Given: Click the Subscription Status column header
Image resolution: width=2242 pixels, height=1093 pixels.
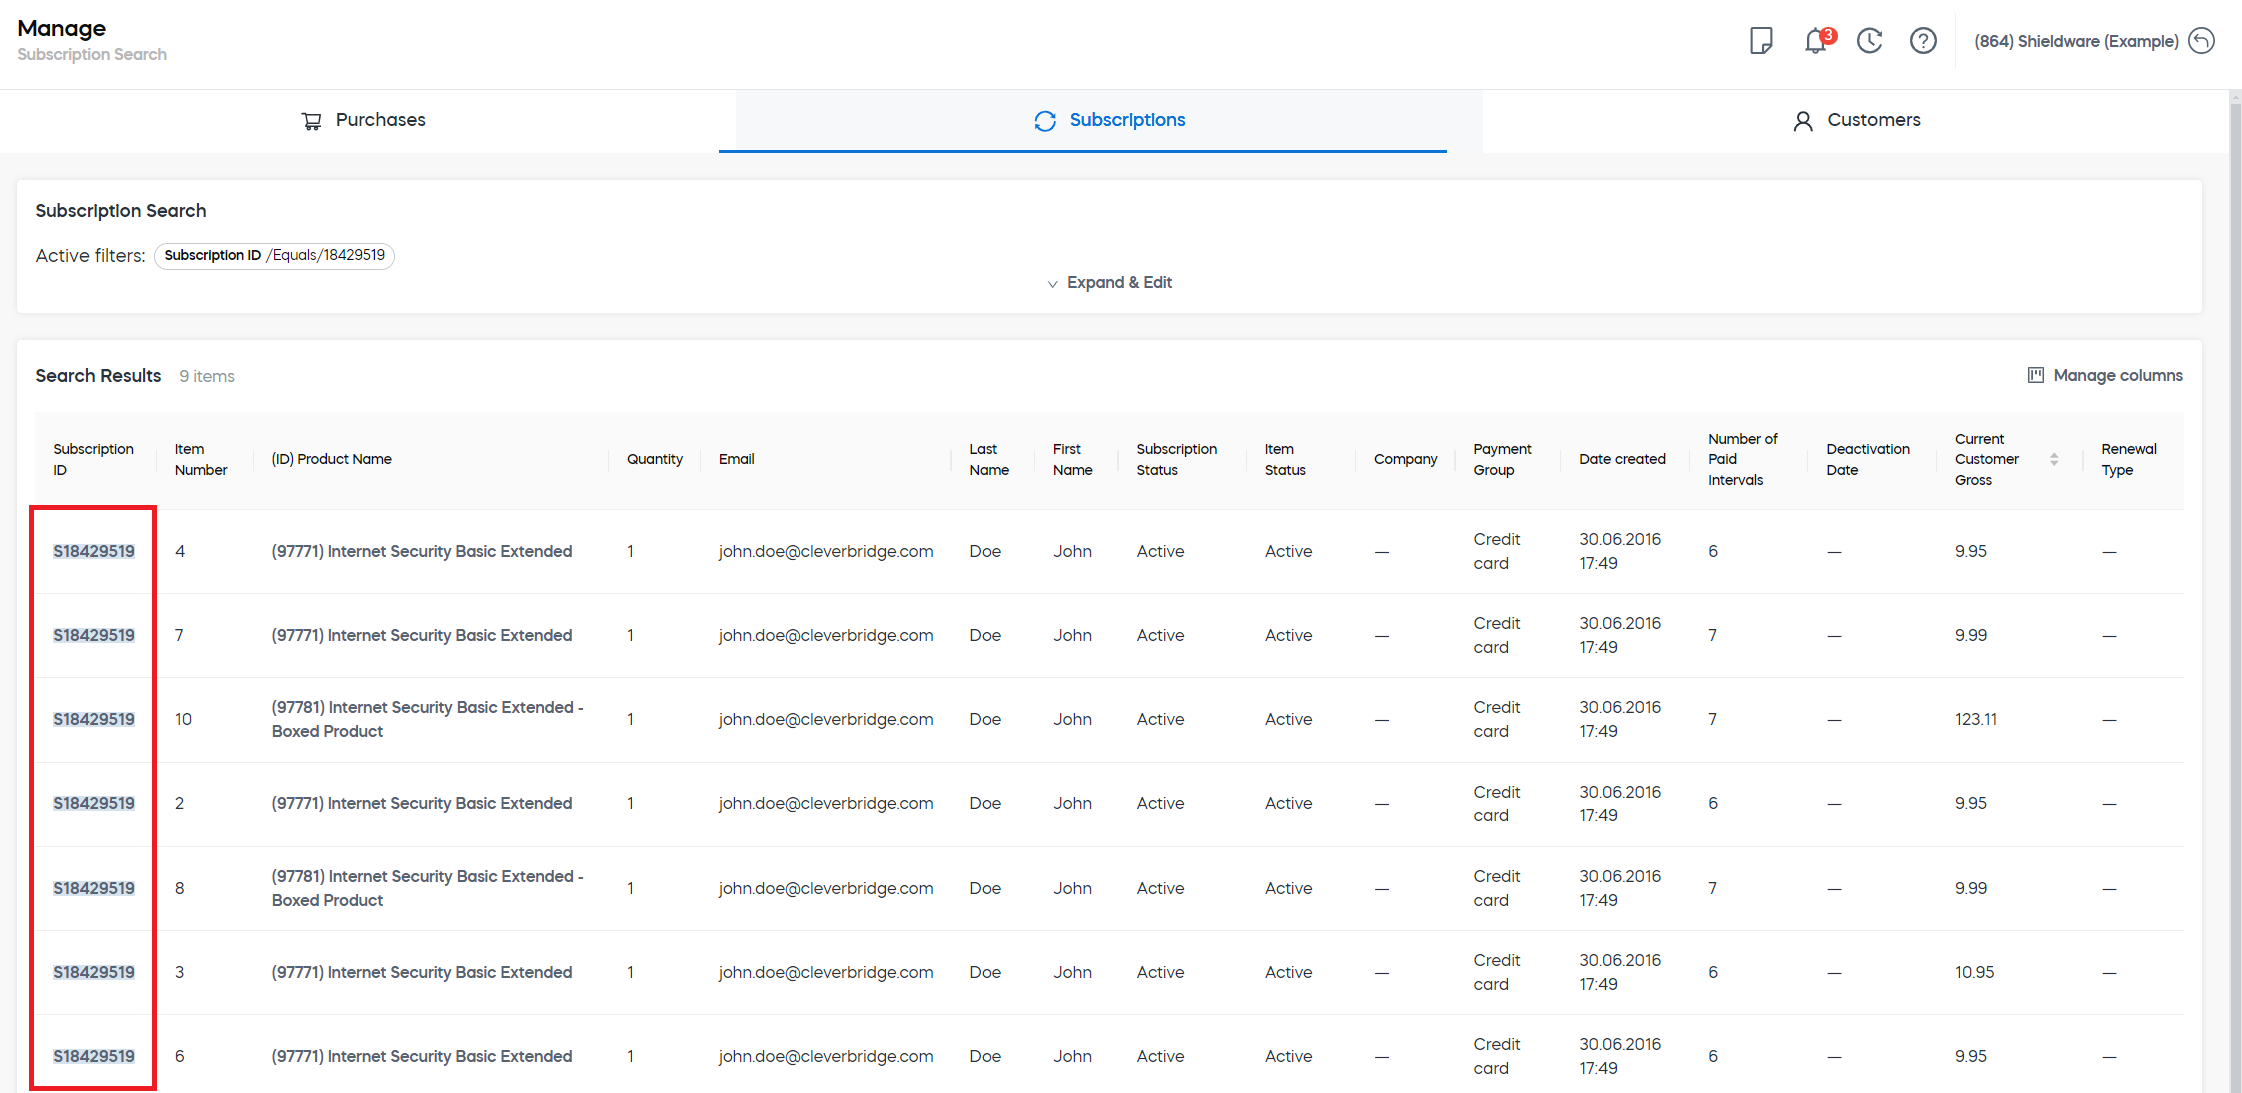Looking at the screenshot, I should coord(1177,459).
